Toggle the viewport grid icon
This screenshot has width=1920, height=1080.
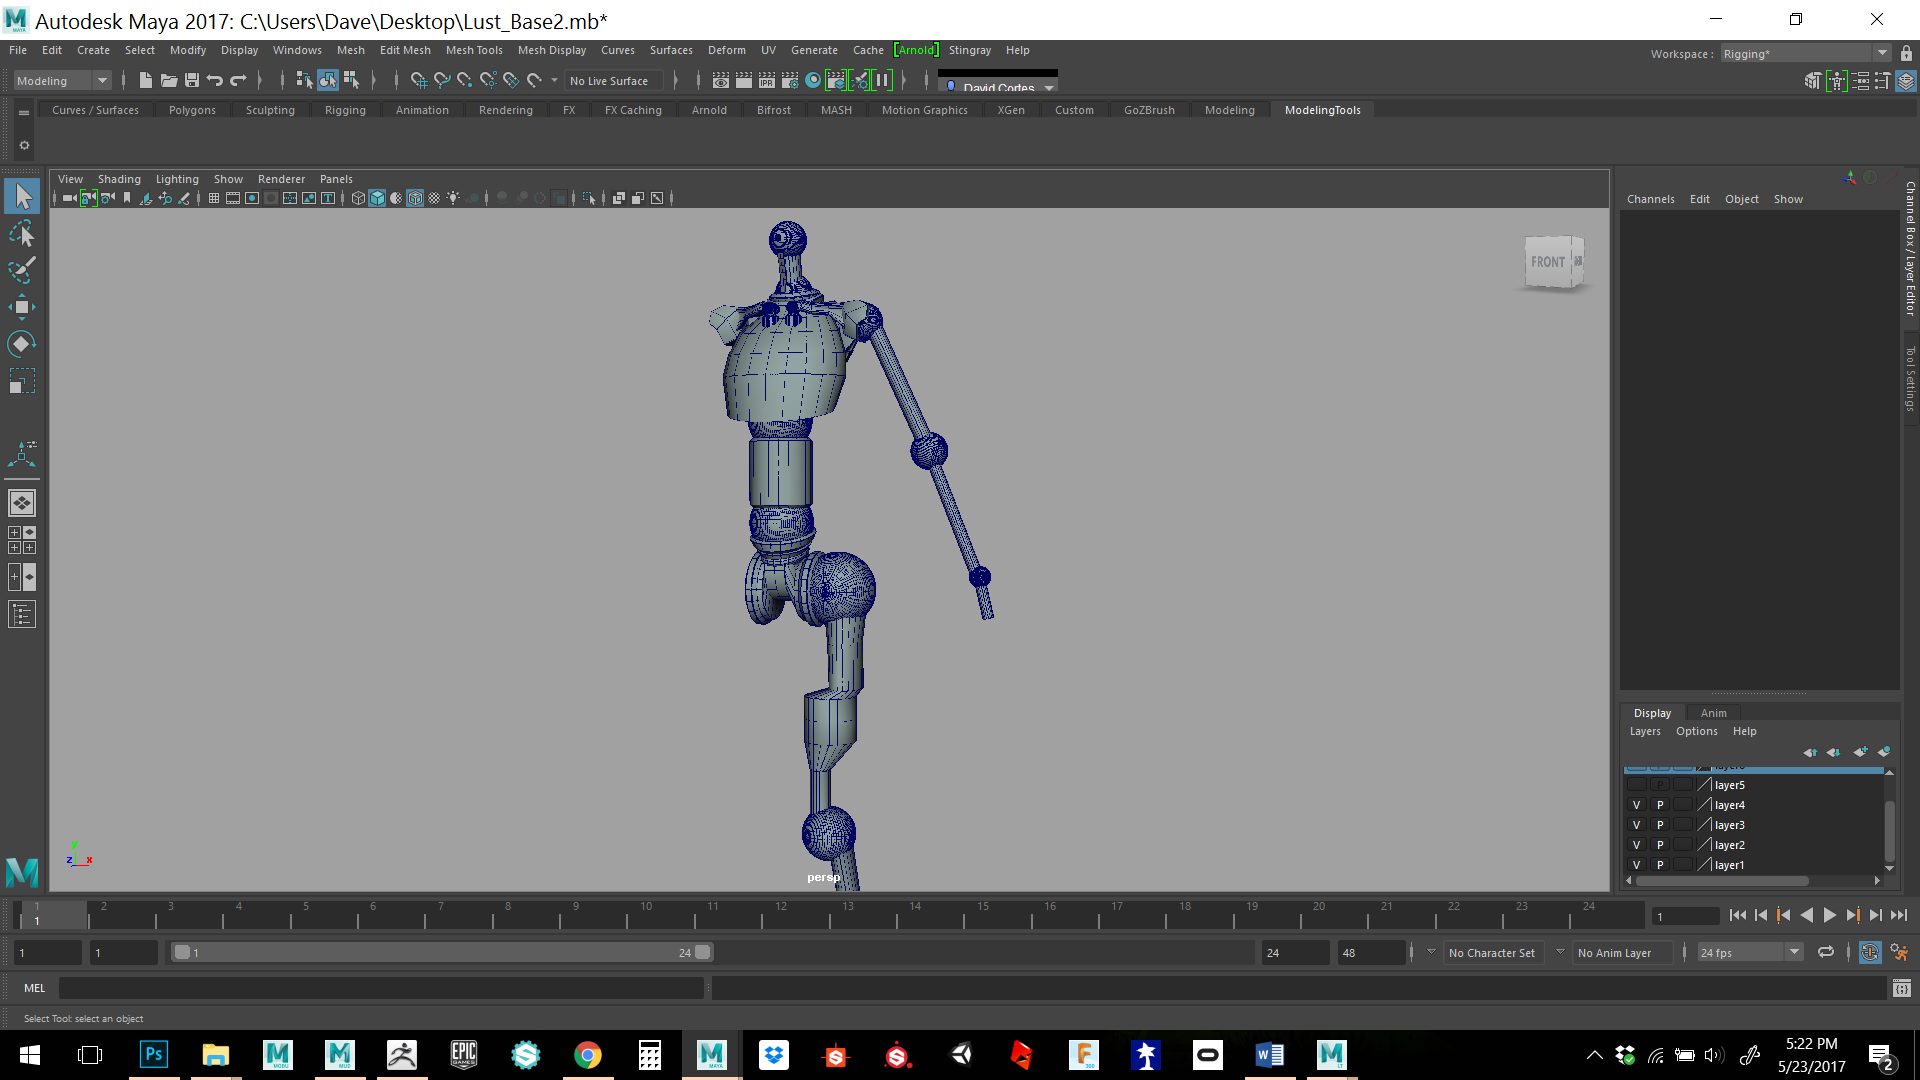214,198
